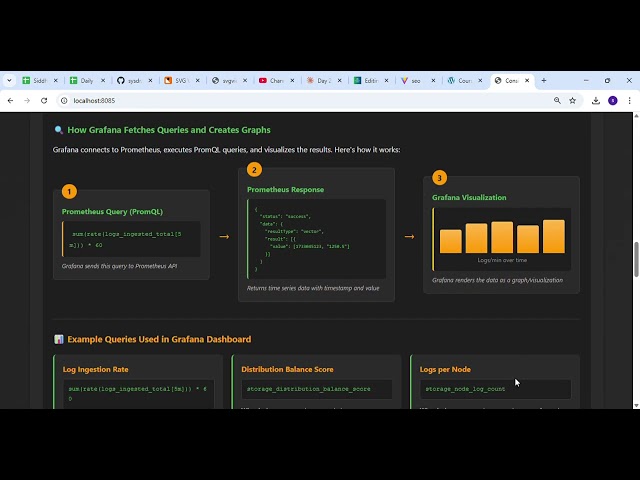The image size is (640, 480).
Task: Open a new tab with plus button
Action: pos(544,80)
